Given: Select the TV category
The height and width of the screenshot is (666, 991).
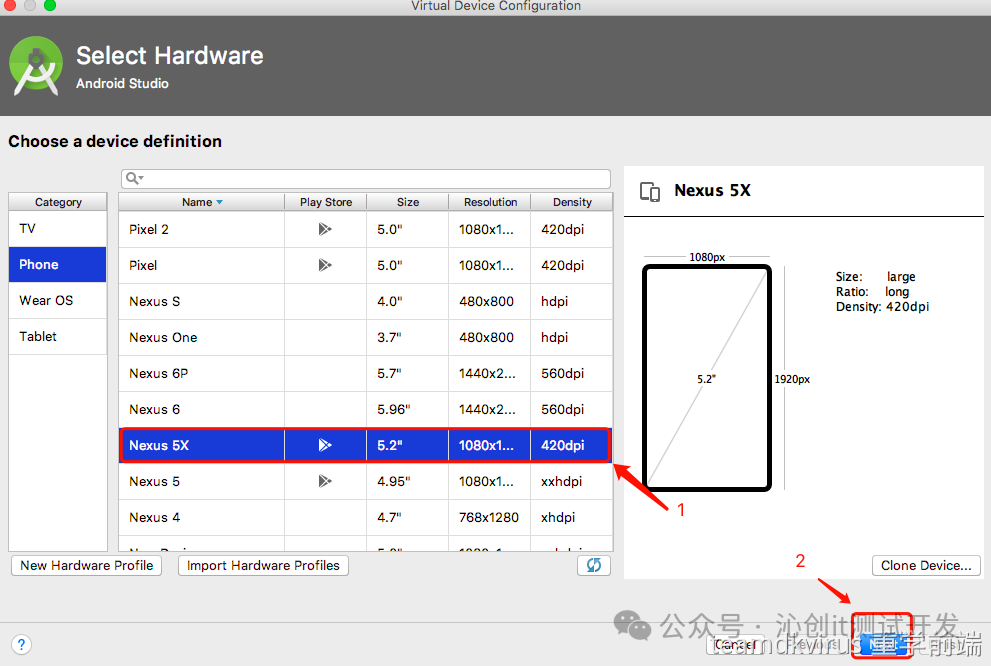Looking at the screenshot, I should tap(58, 229).
